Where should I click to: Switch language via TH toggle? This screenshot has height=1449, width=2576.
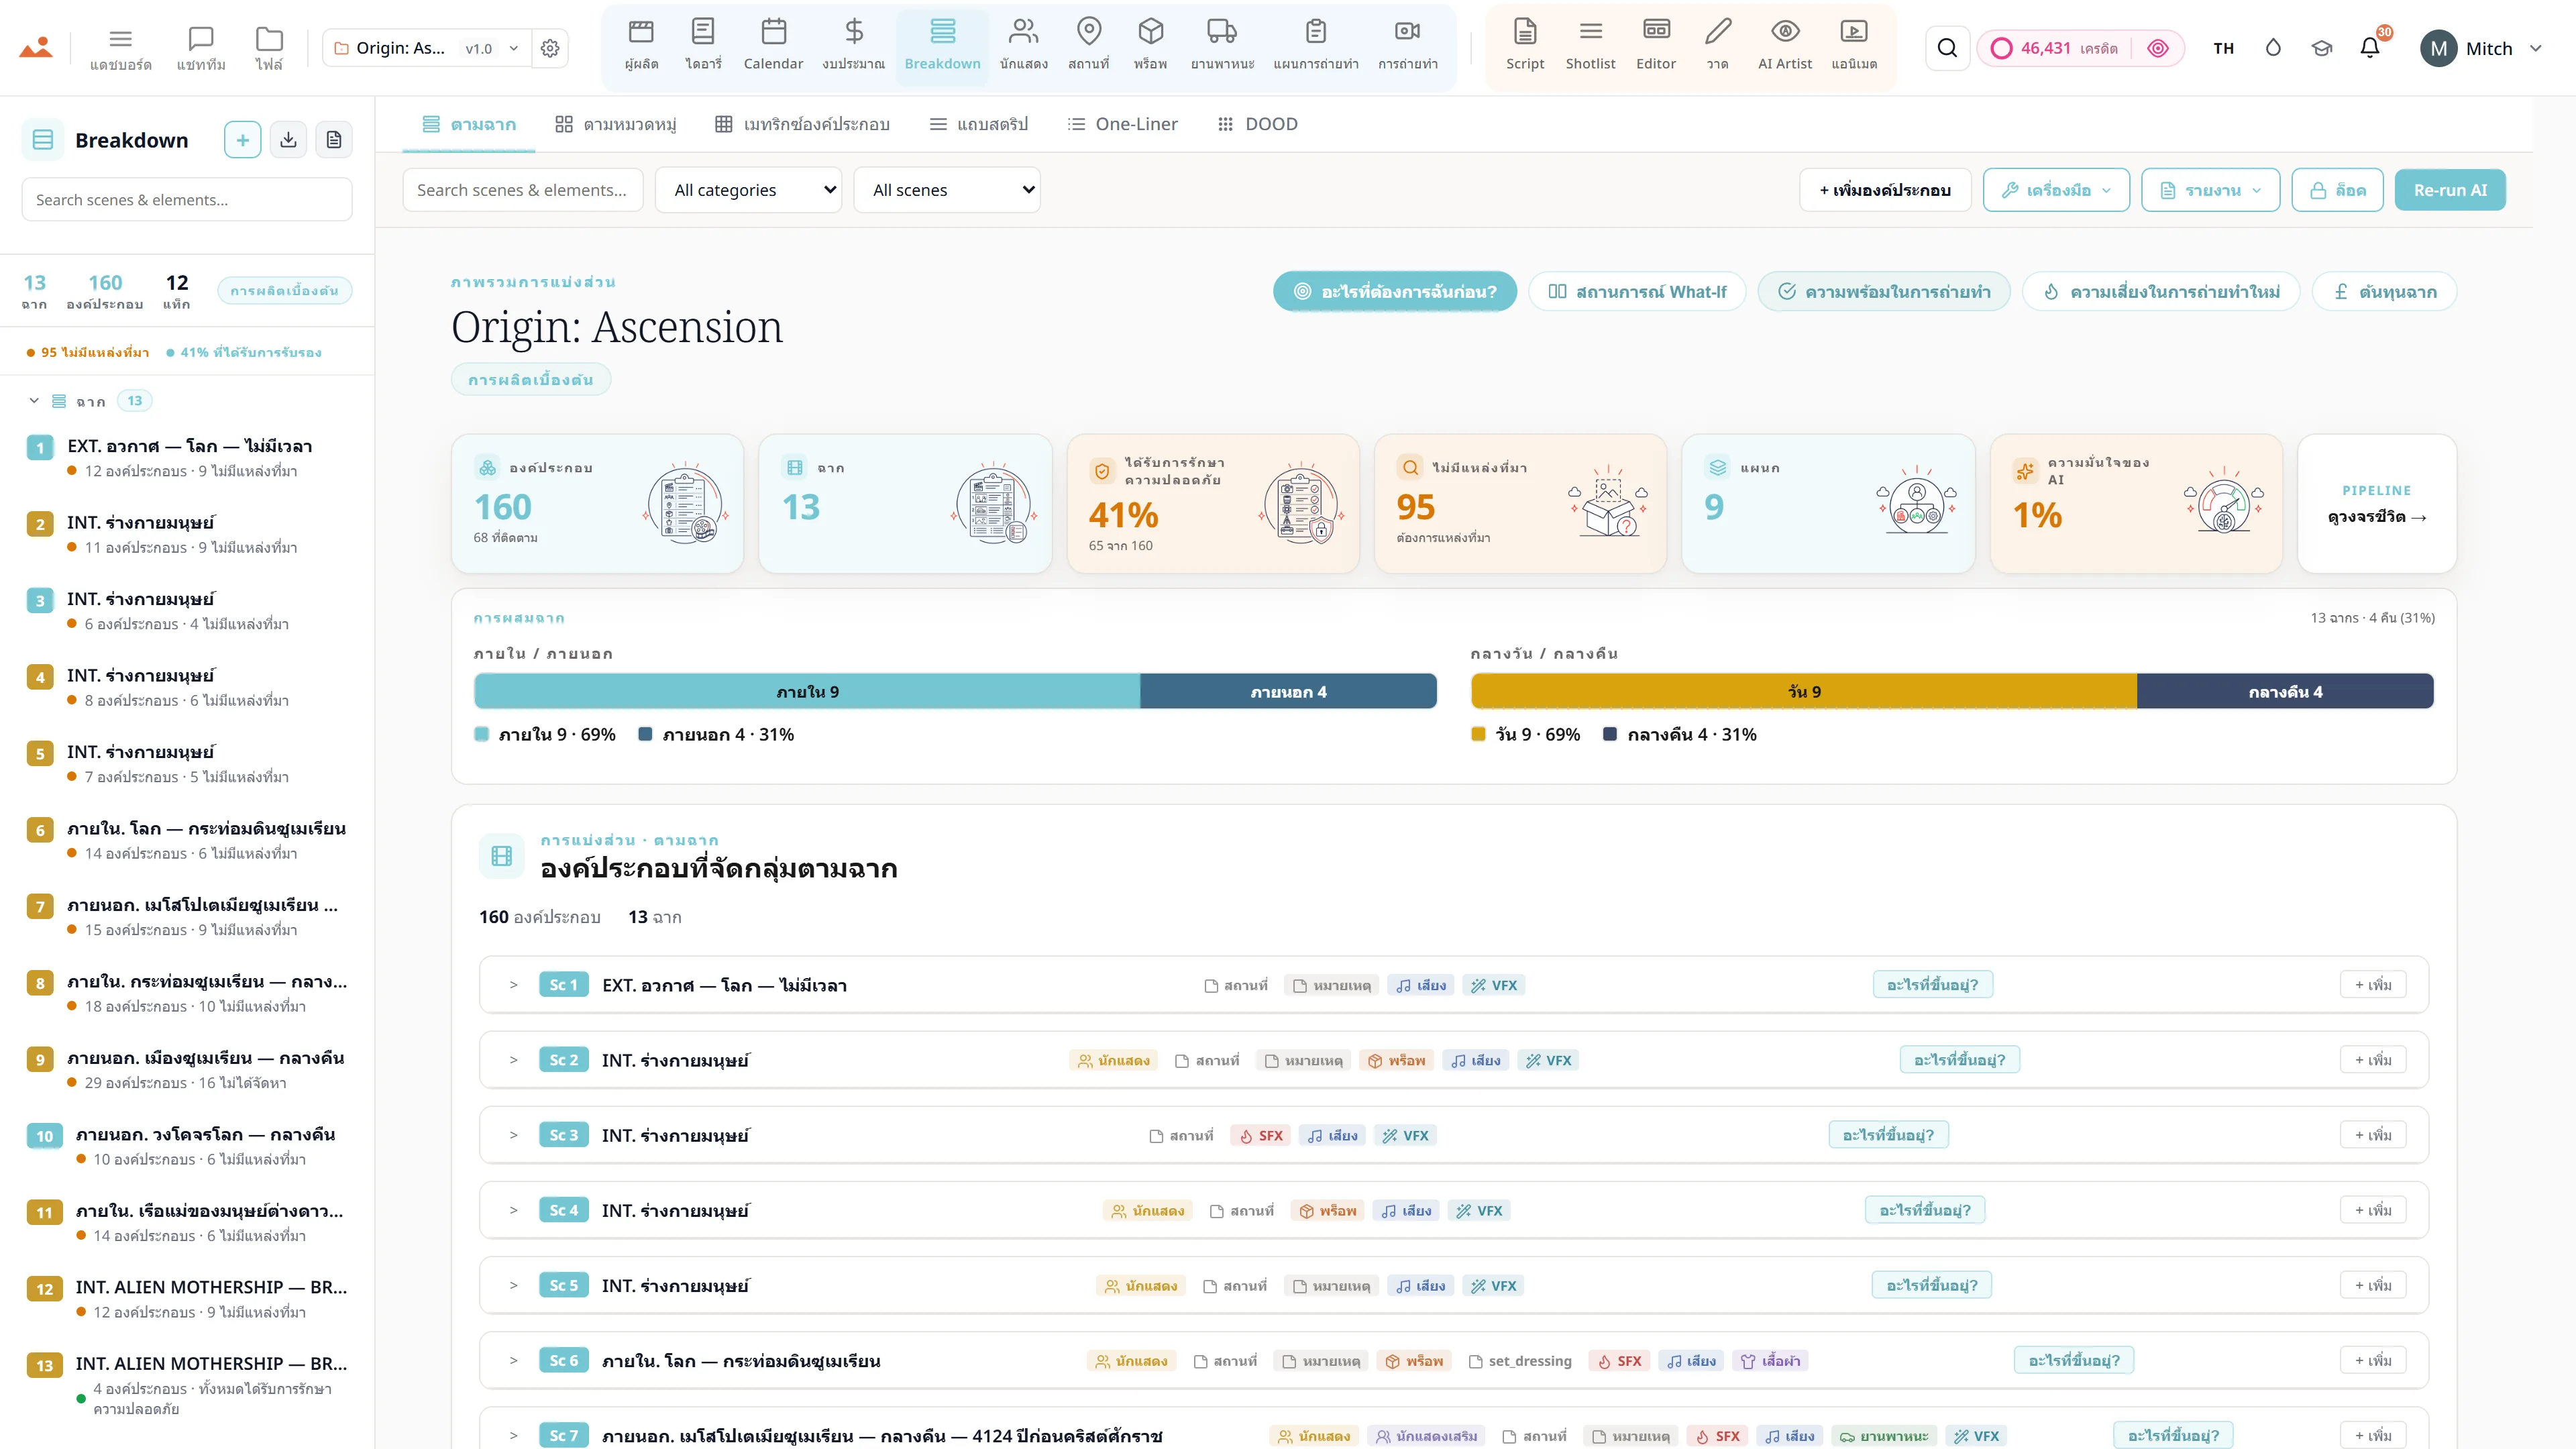[2223, 48]
